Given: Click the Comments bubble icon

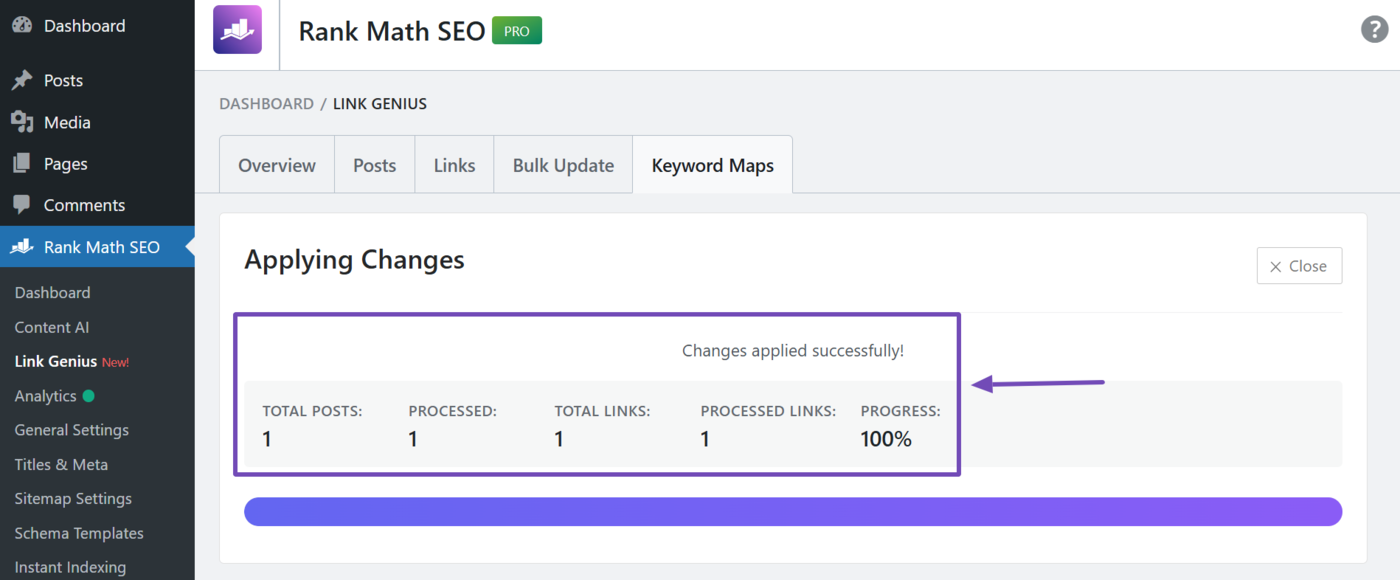Looking at the screenshot, I should pos(22,205).
